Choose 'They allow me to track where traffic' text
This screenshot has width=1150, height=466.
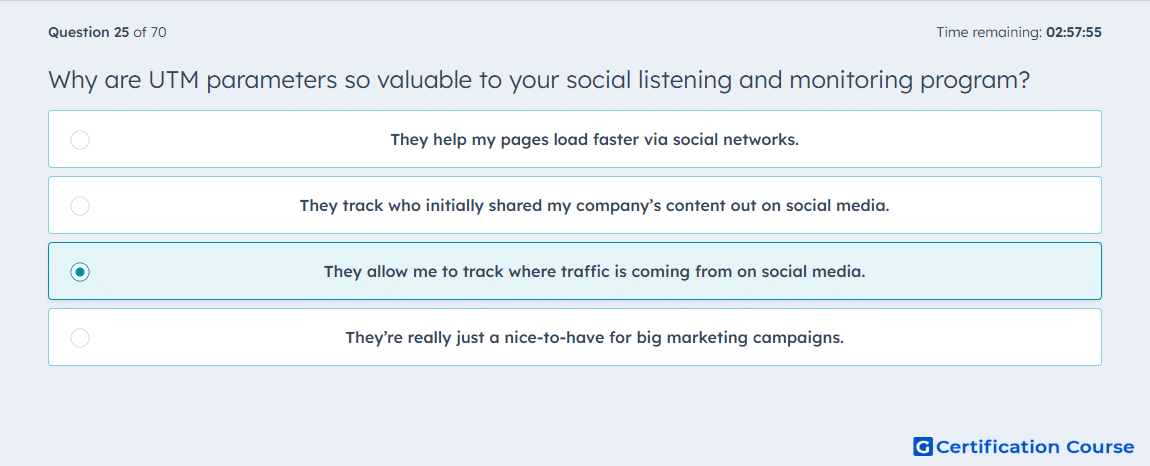[x=594, y=272]
